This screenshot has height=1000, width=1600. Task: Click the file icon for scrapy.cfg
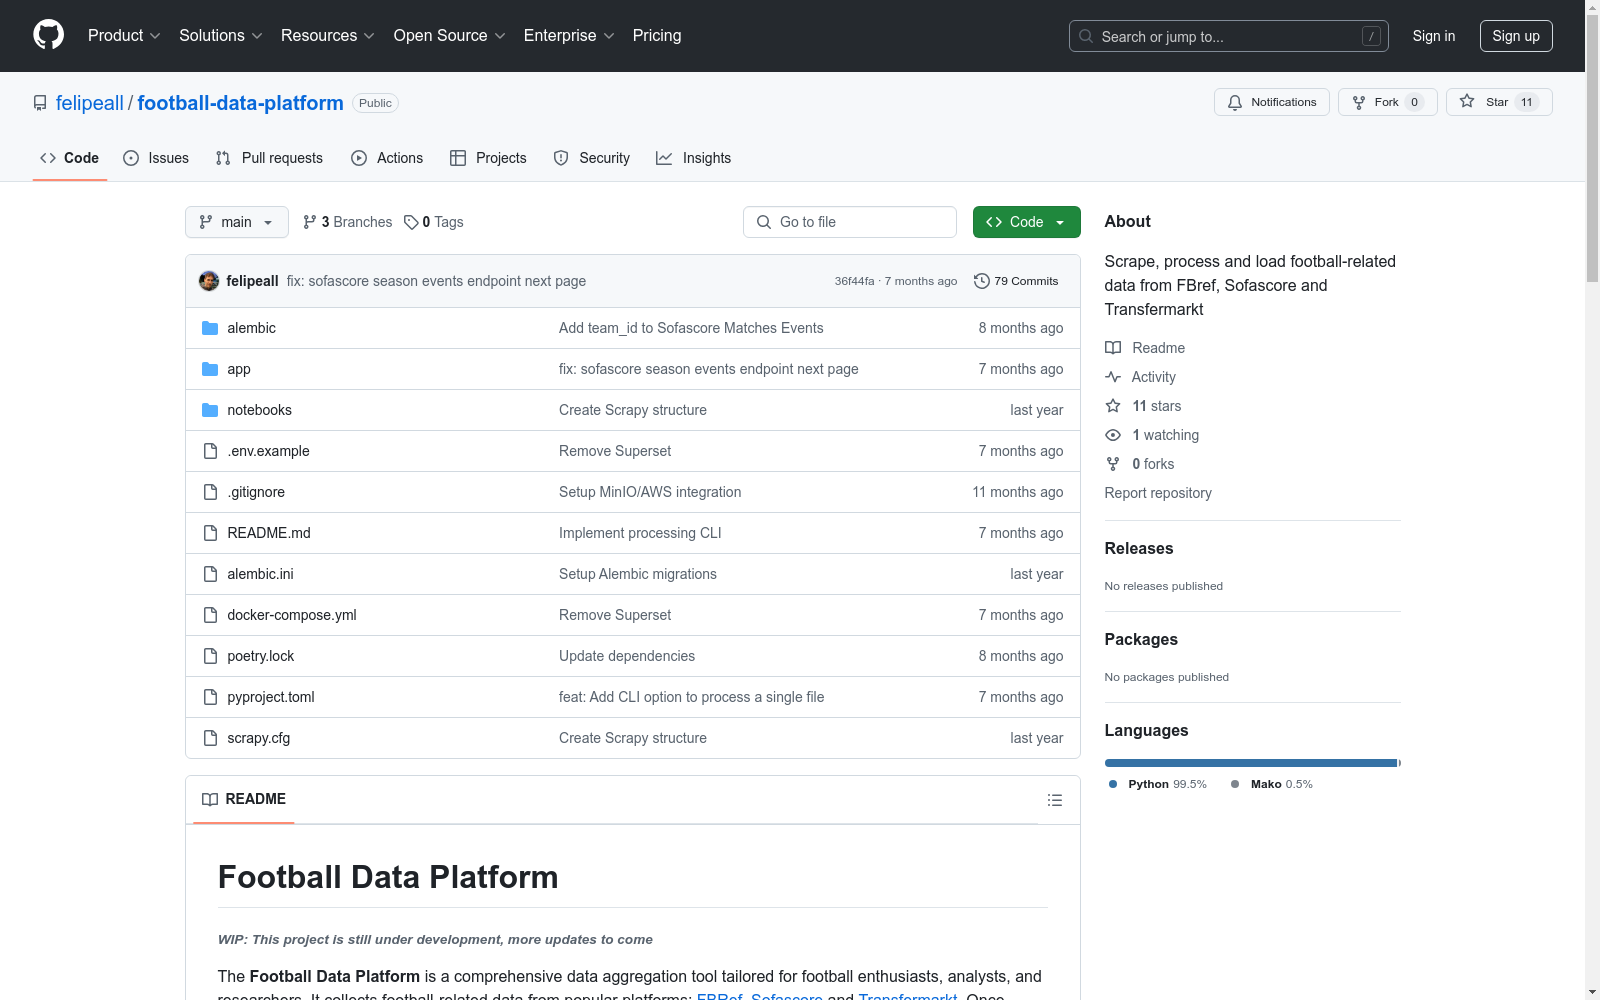(x=210, y=738)
